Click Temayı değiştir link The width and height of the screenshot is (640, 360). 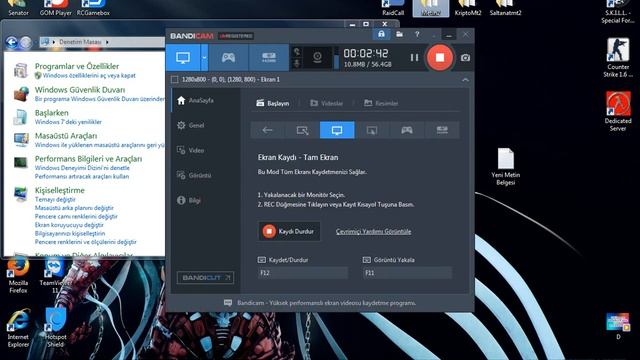click(x=55, y=200)
